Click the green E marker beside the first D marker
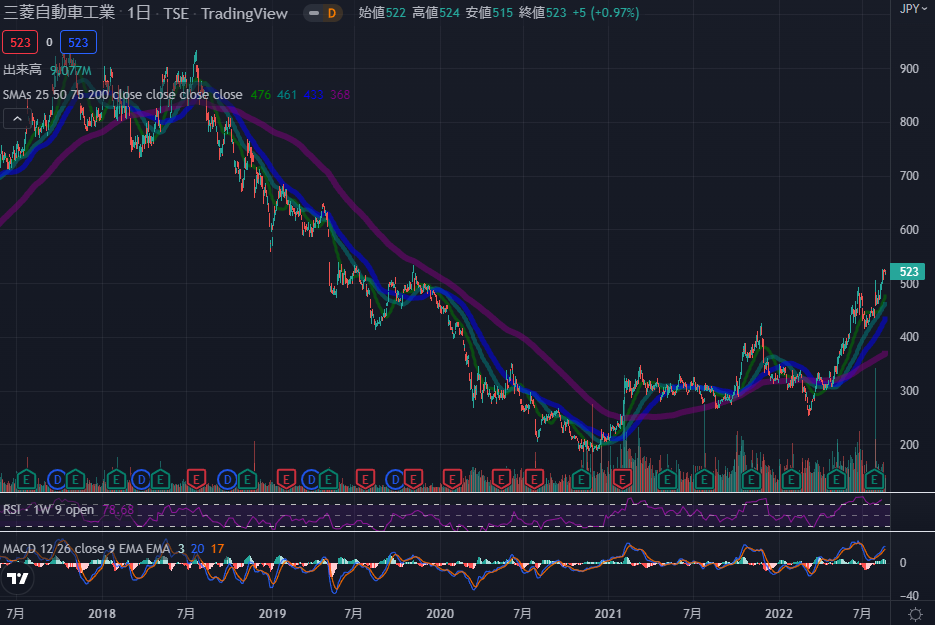This screenshot has width=935, height=625. 75,479
